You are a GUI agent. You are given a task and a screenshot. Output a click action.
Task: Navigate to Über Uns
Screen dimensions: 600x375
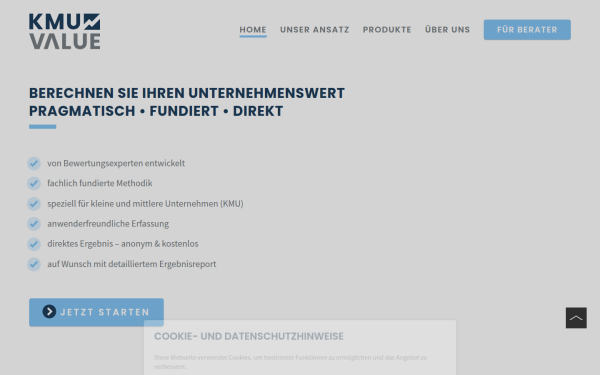pyautogui.click(x=447, y=29)
